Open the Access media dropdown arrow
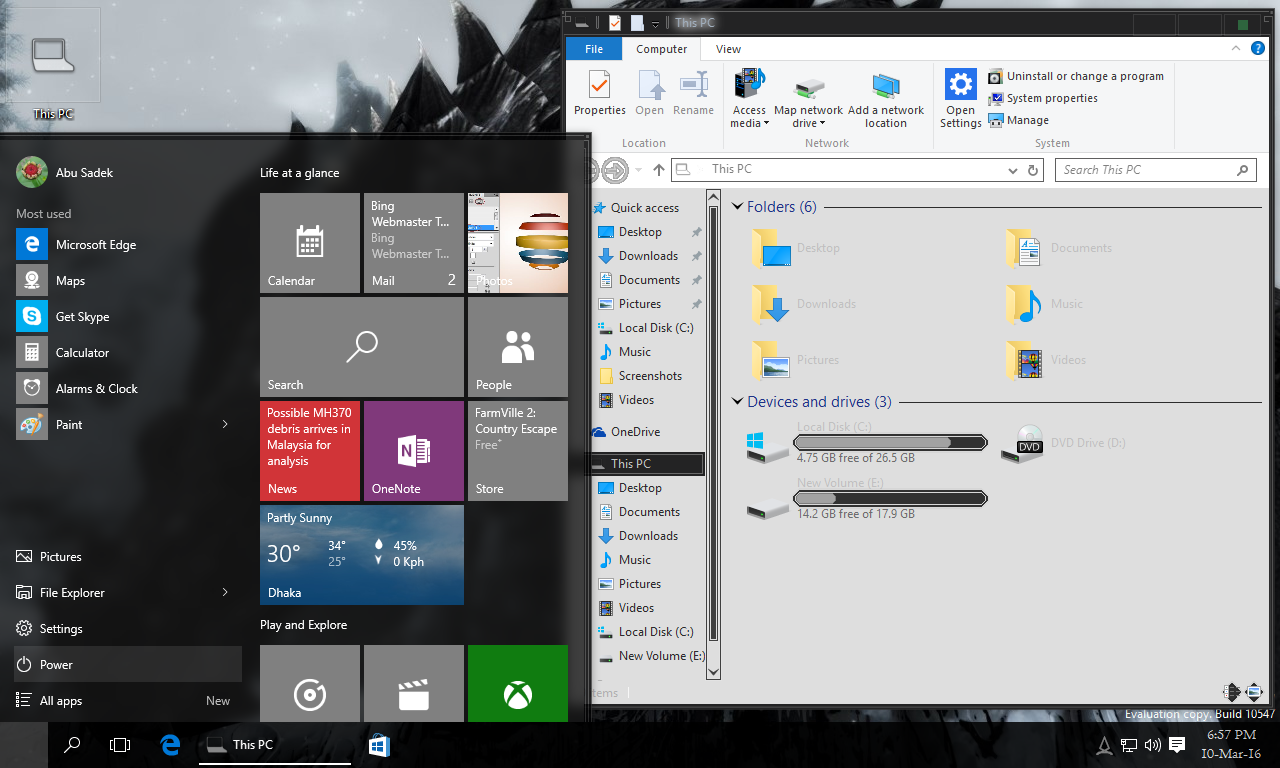Image resolution: width=1280 pixels, height=768 pixels. coord(766,124)
